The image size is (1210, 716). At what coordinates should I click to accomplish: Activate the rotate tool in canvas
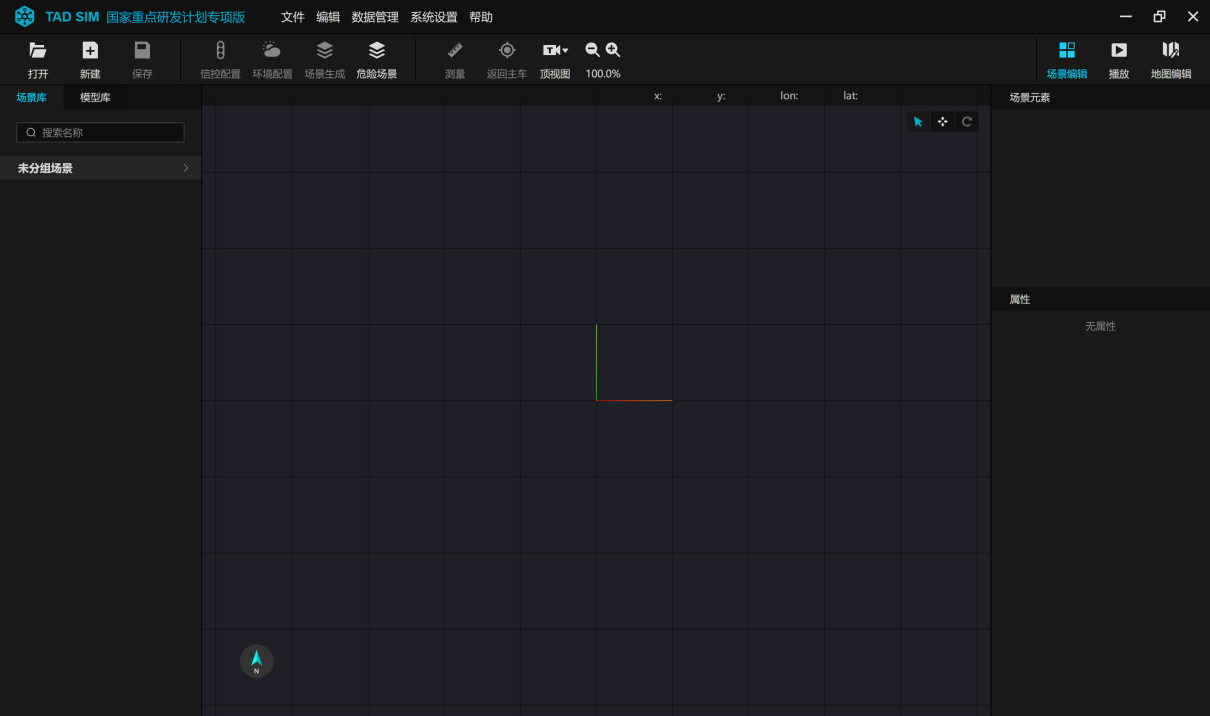(x=967, y=122)
